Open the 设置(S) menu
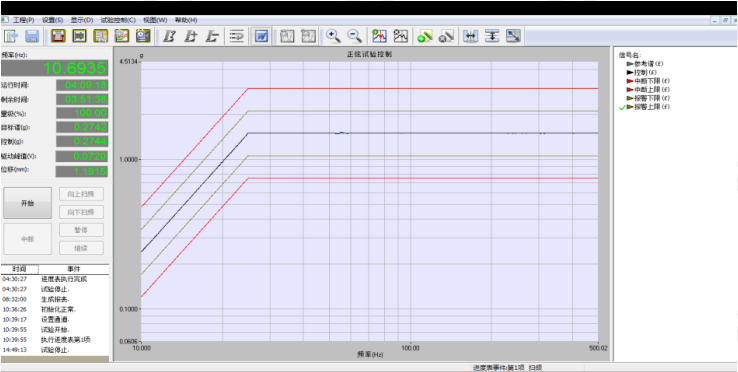738x372 pixels. (x=52, y=20)
